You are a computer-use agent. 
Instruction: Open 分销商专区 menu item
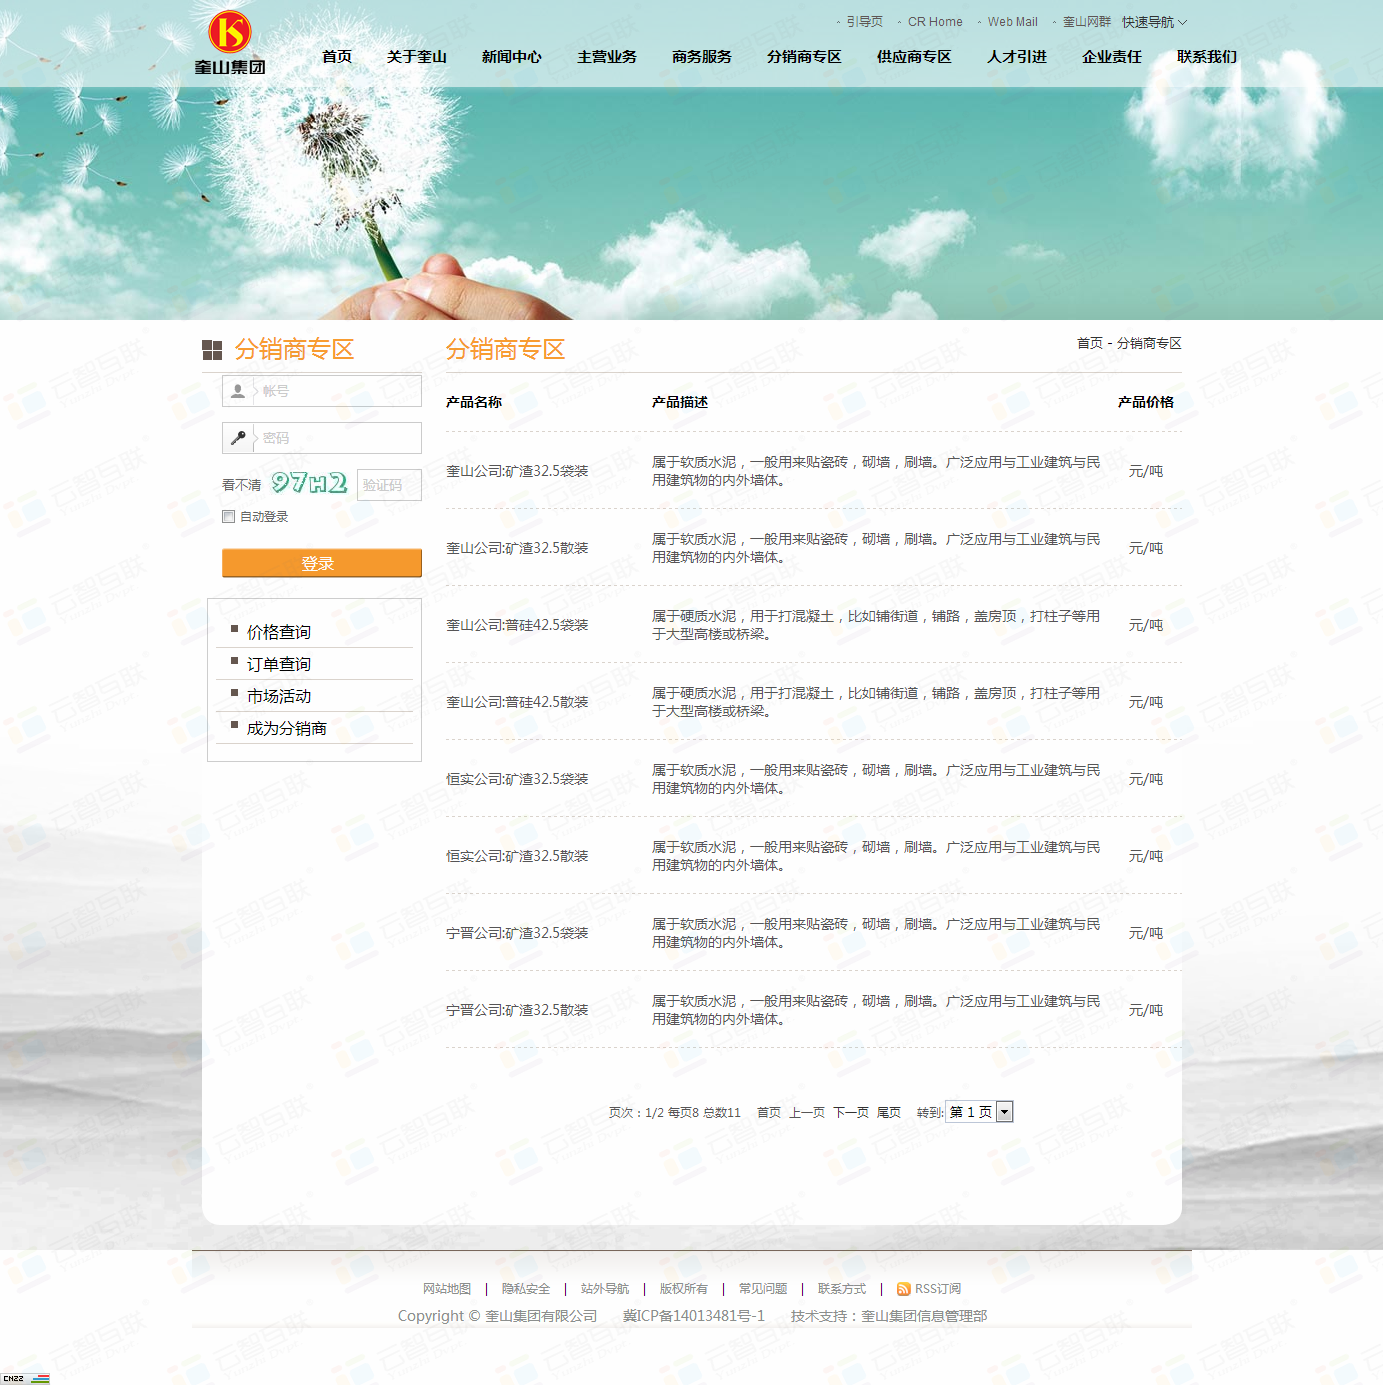(804, 57)
